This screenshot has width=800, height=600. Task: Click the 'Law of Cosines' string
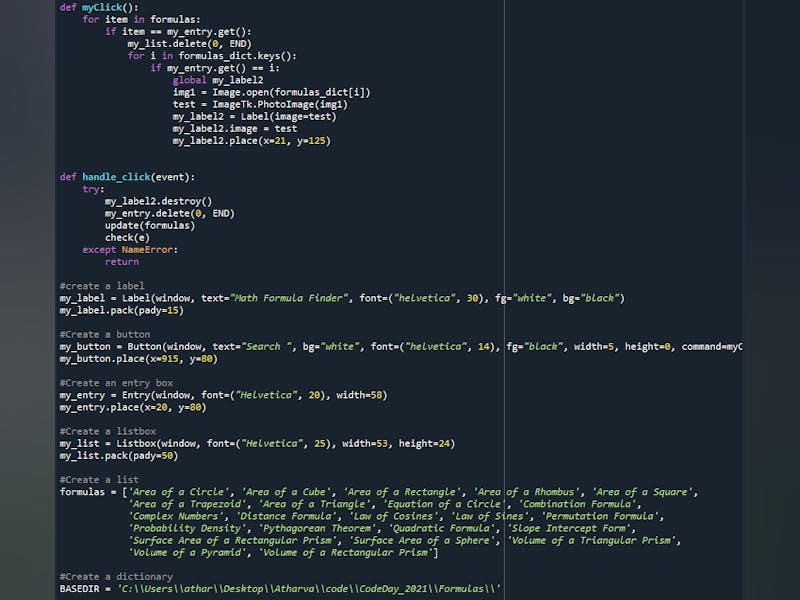tap(393, 516)
